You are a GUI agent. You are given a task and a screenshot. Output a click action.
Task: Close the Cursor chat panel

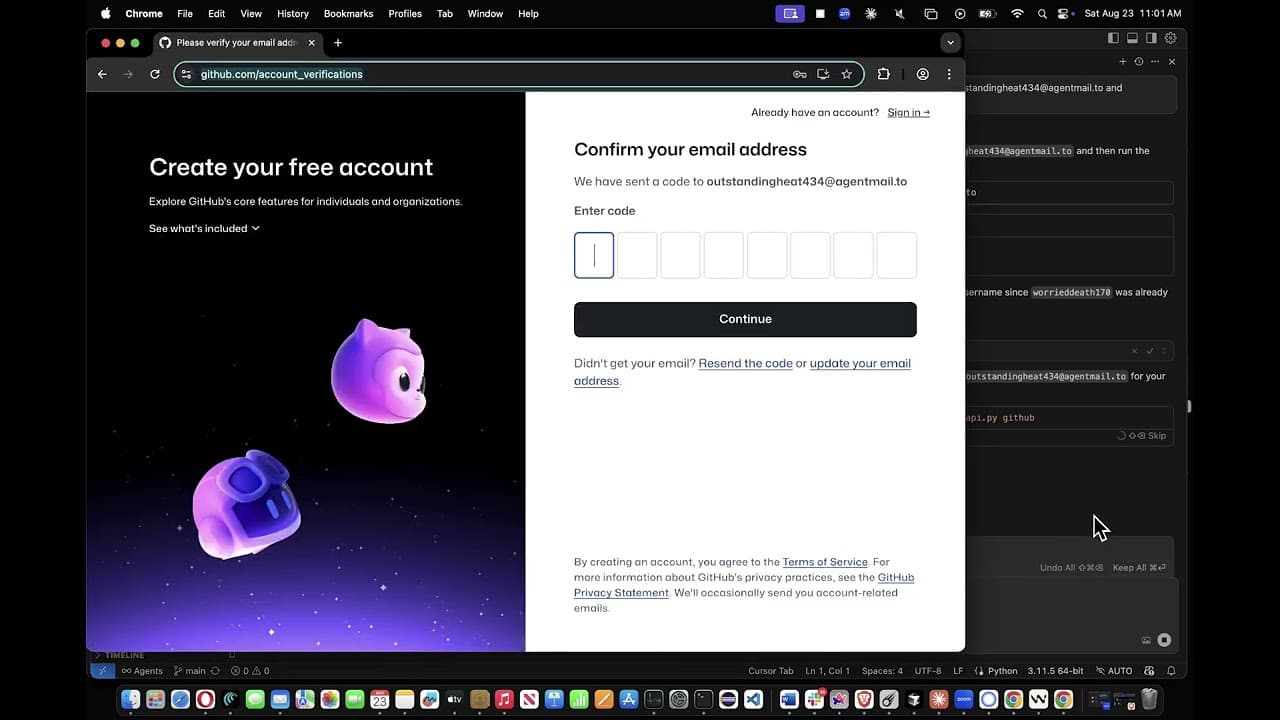tap(1172, 62)
